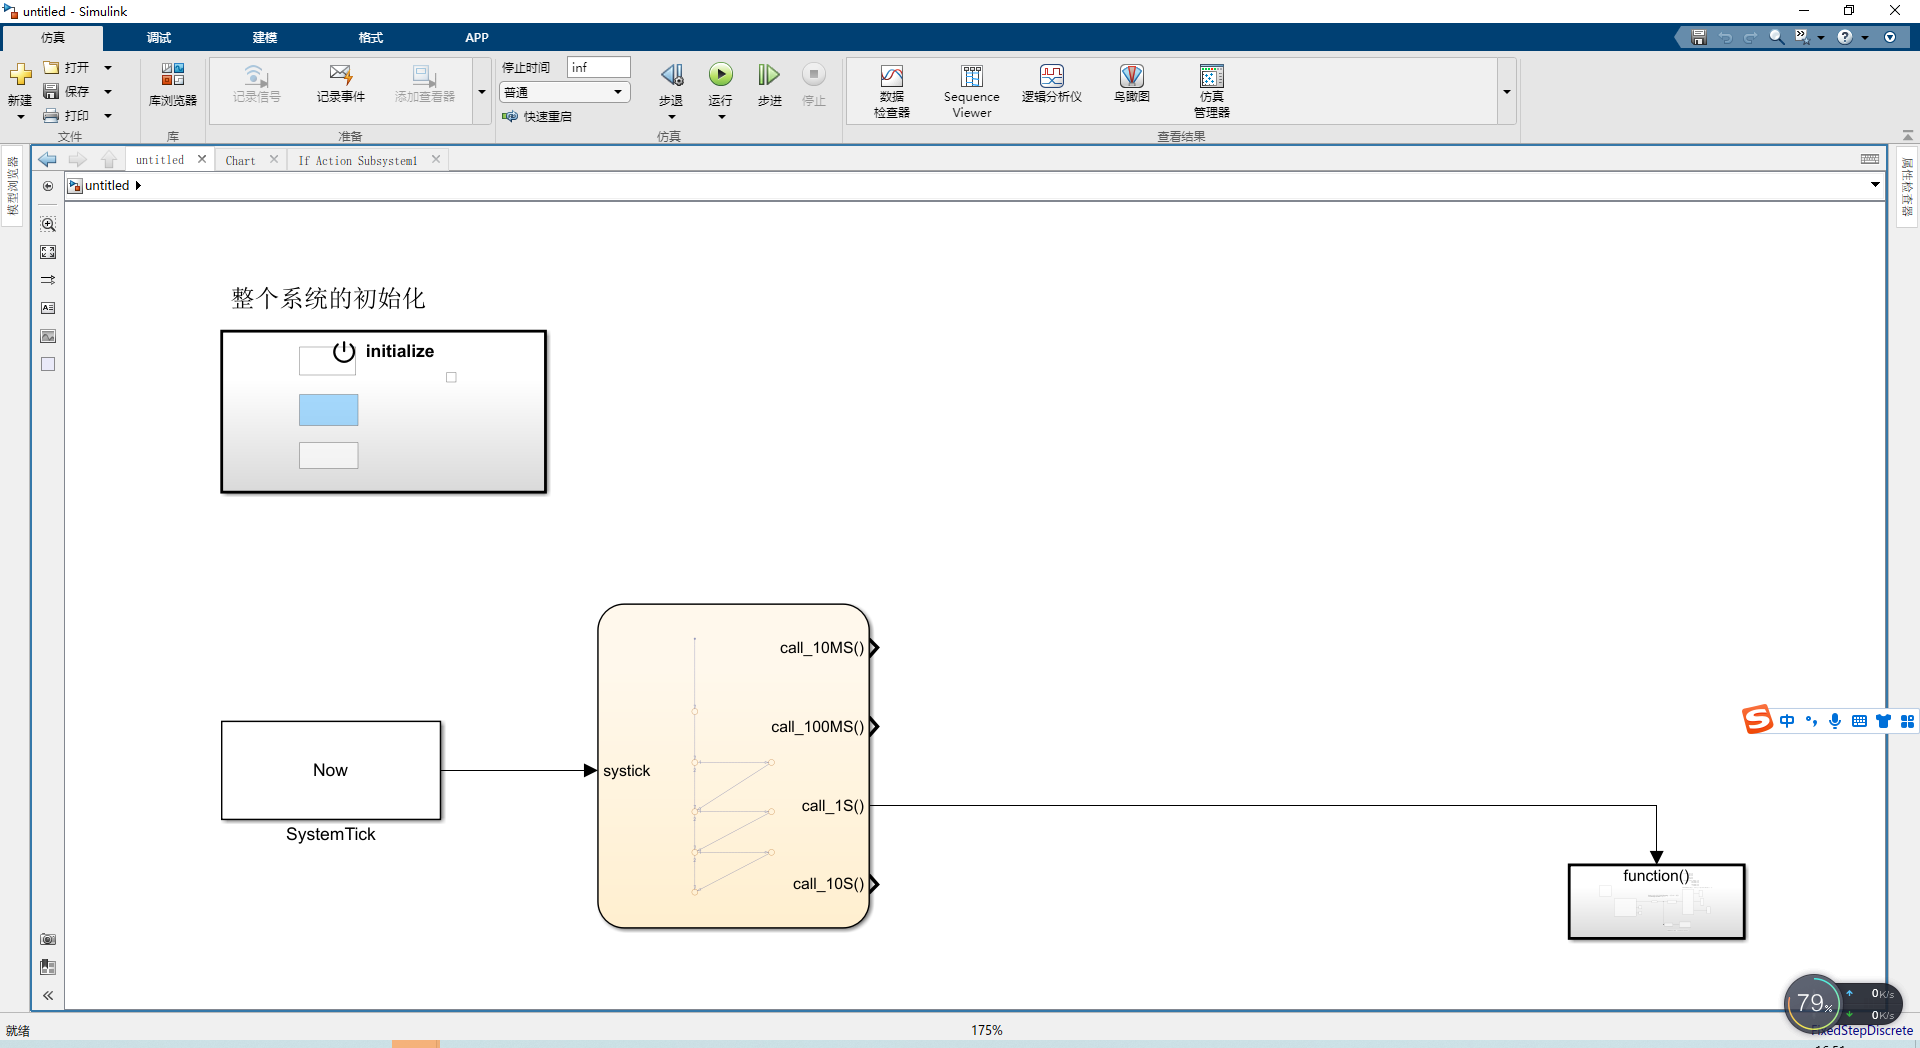Screen dimensions: 1920x1048
Task: Click the untitled breadcrumb path
Action: coord(107,185)
